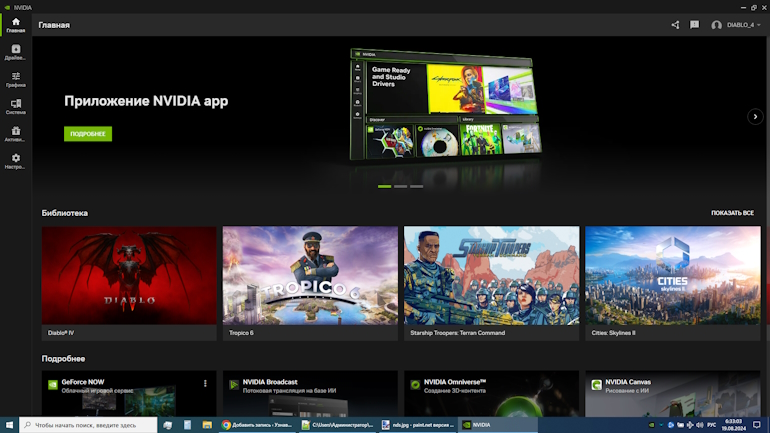Image resolution: width=770 pixels, height=433 pixels.
Task: Click the taskbar search field
Action: click(88, 425)
